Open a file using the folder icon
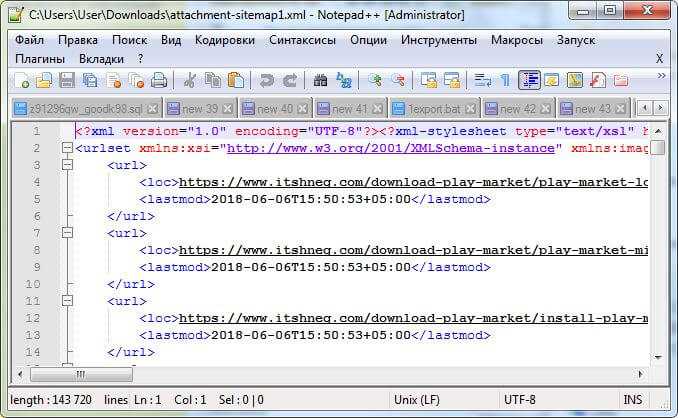The image size is (678, 418). point(44,81)
